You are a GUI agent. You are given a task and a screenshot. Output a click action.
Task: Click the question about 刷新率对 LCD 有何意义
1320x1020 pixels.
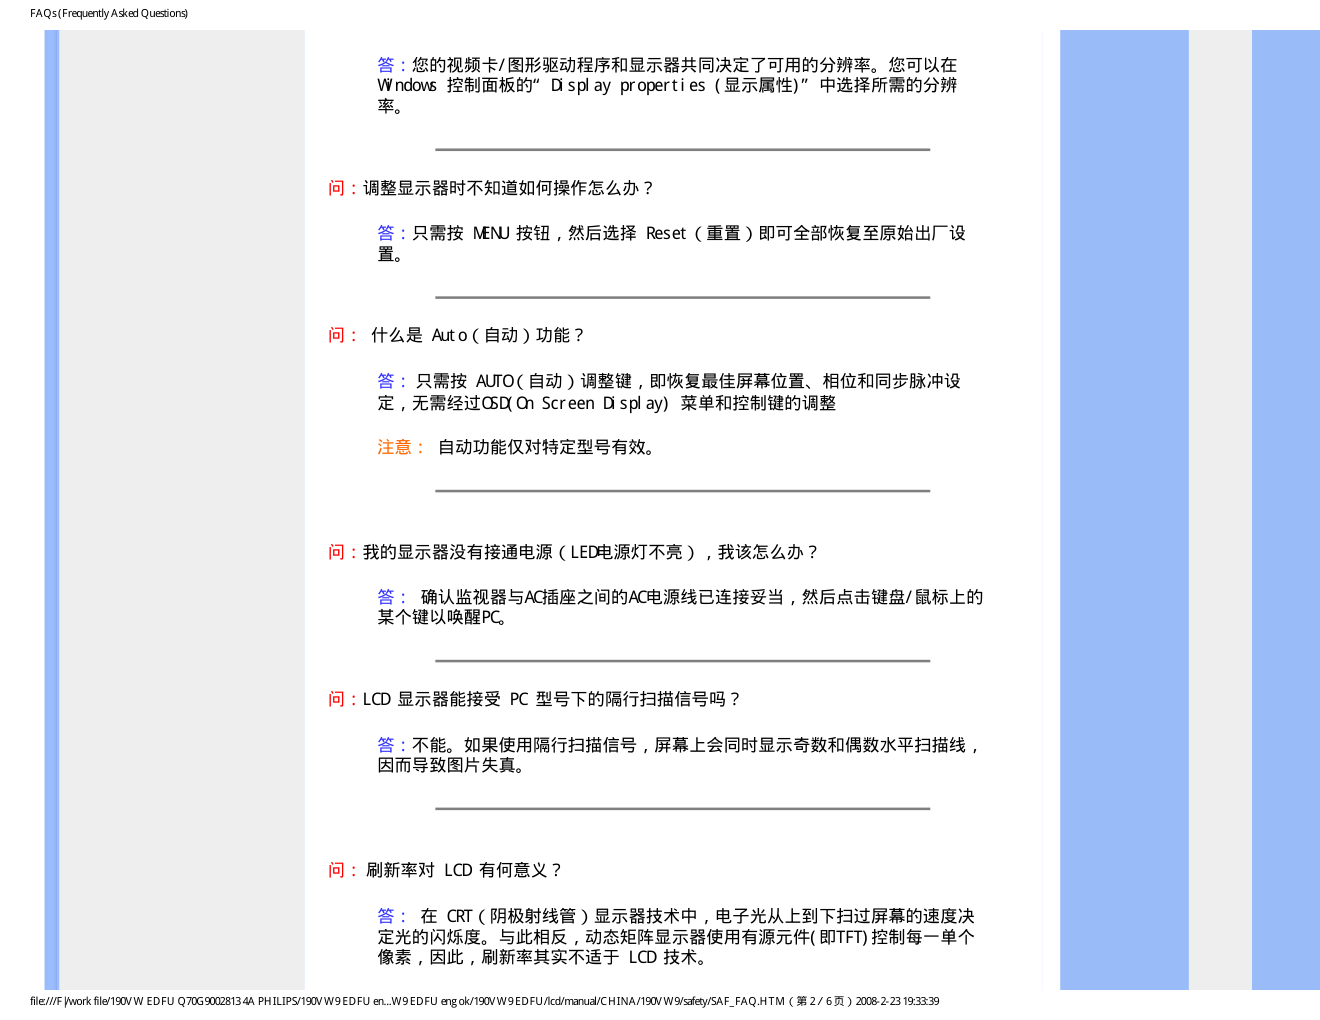(x=463, y=870)
